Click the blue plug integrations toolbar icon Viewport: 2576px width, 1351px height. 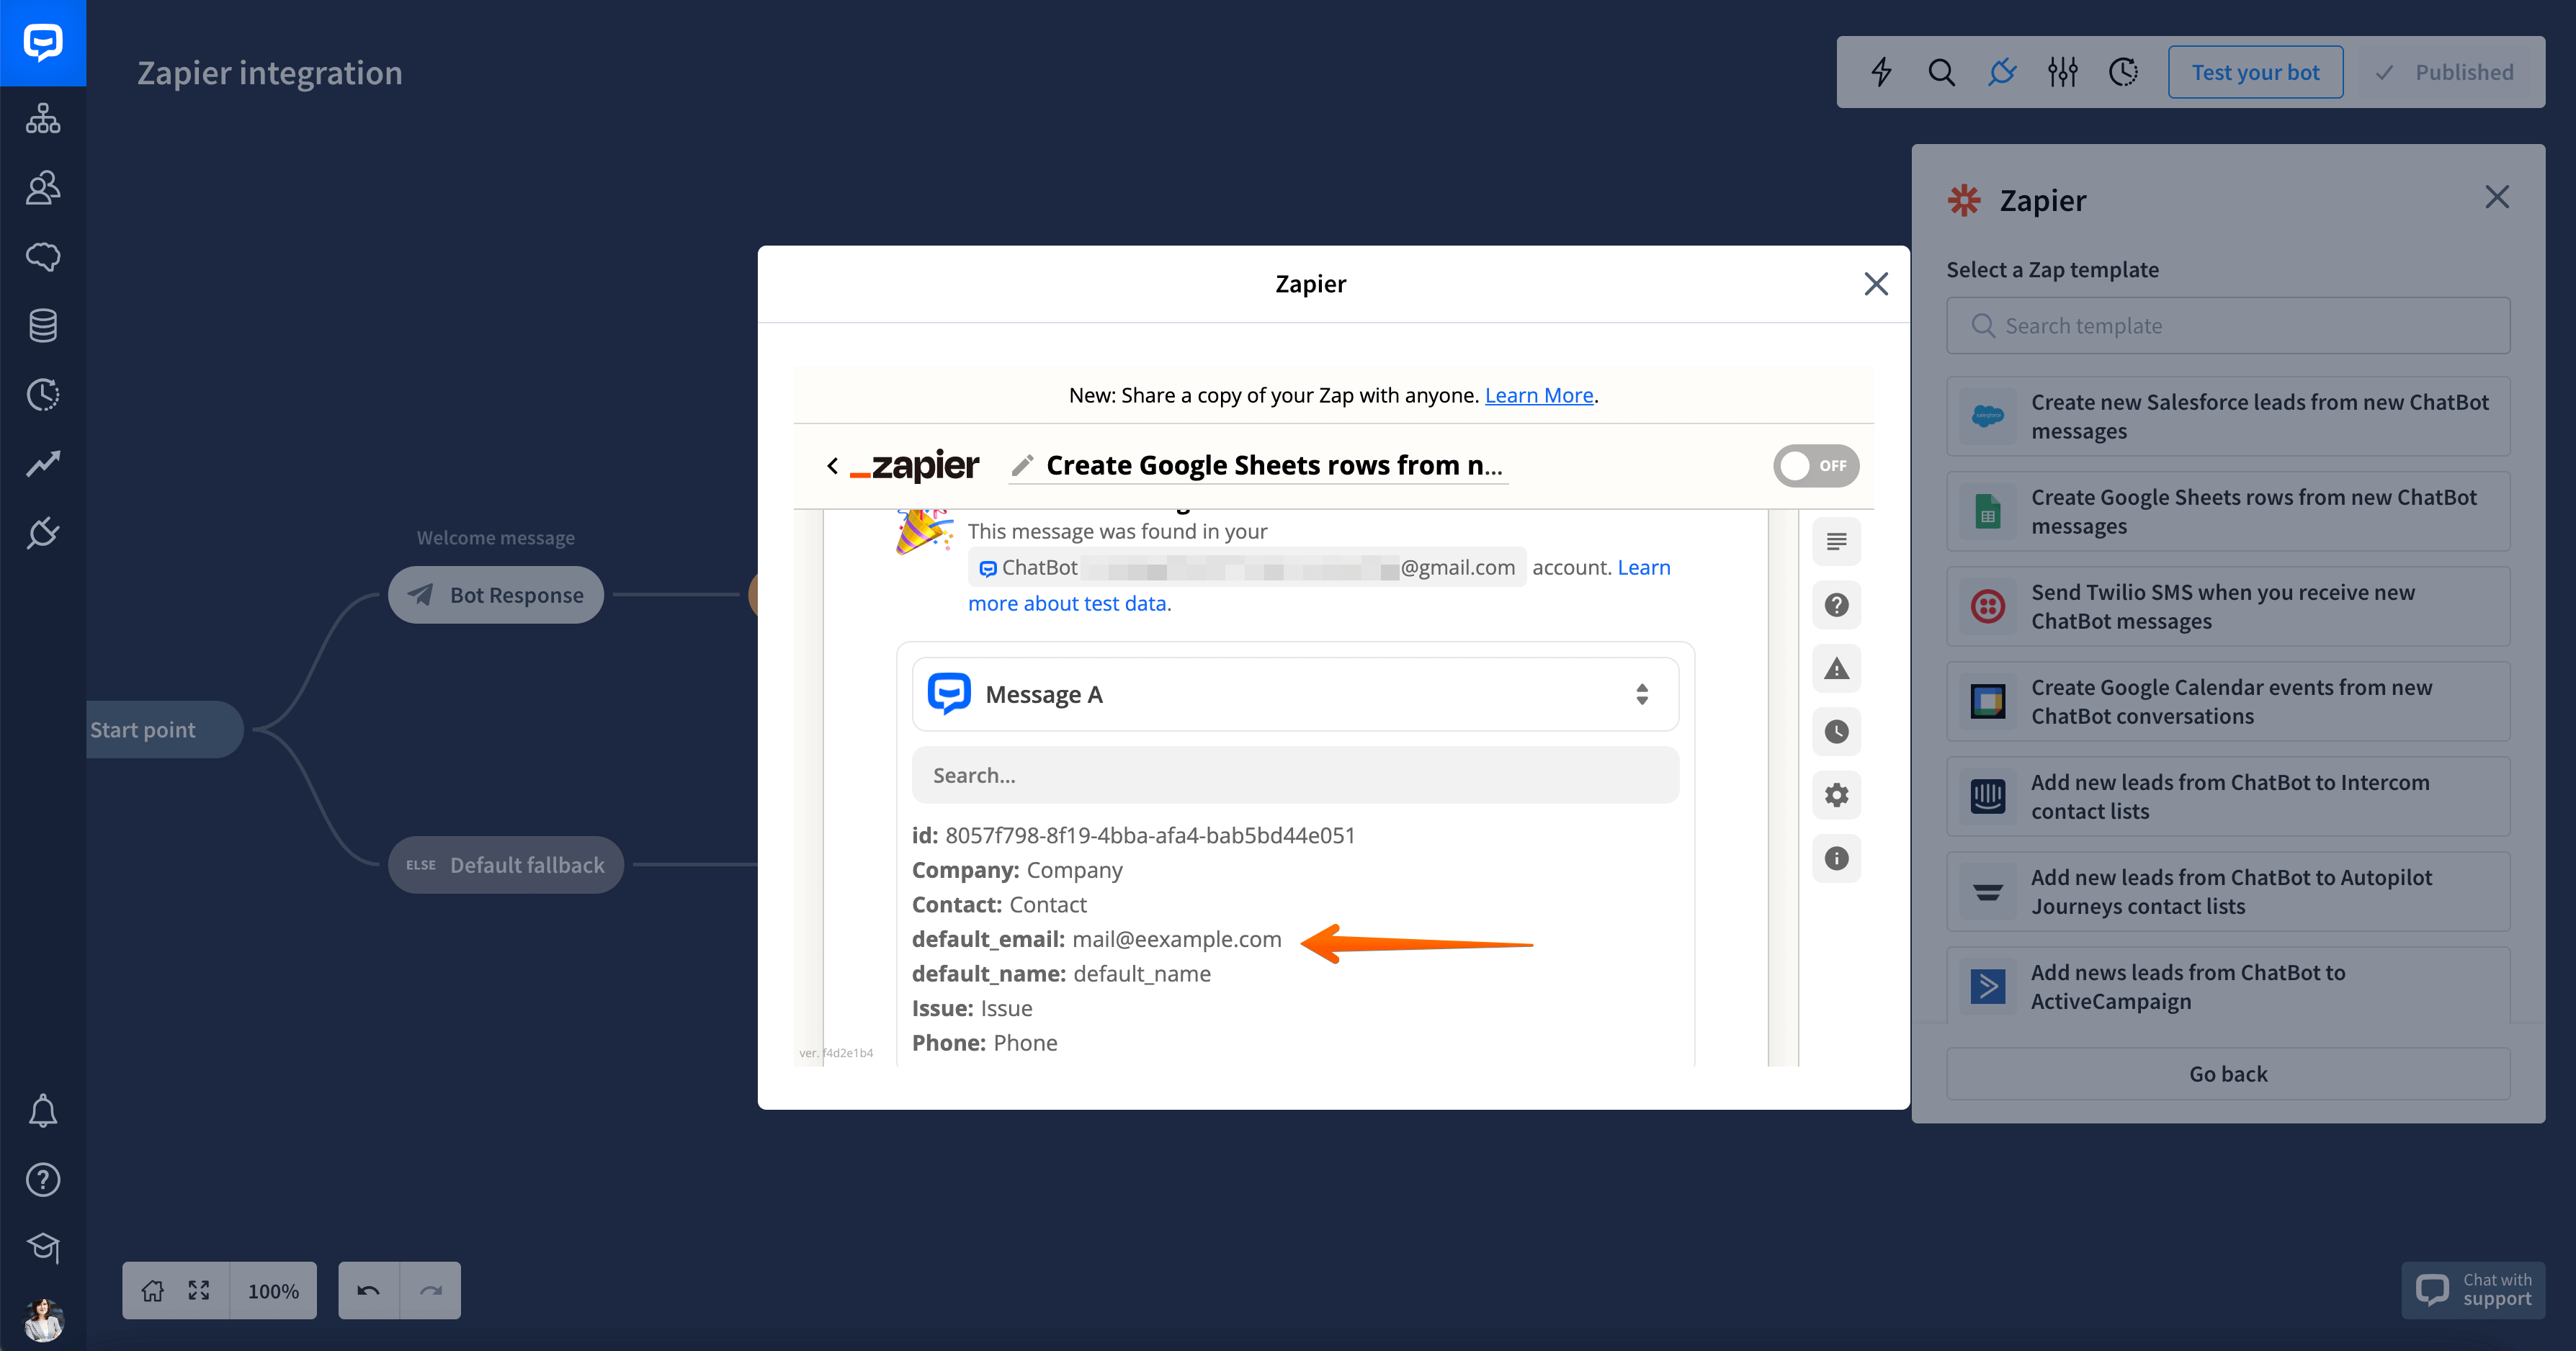pos(2002,72)
